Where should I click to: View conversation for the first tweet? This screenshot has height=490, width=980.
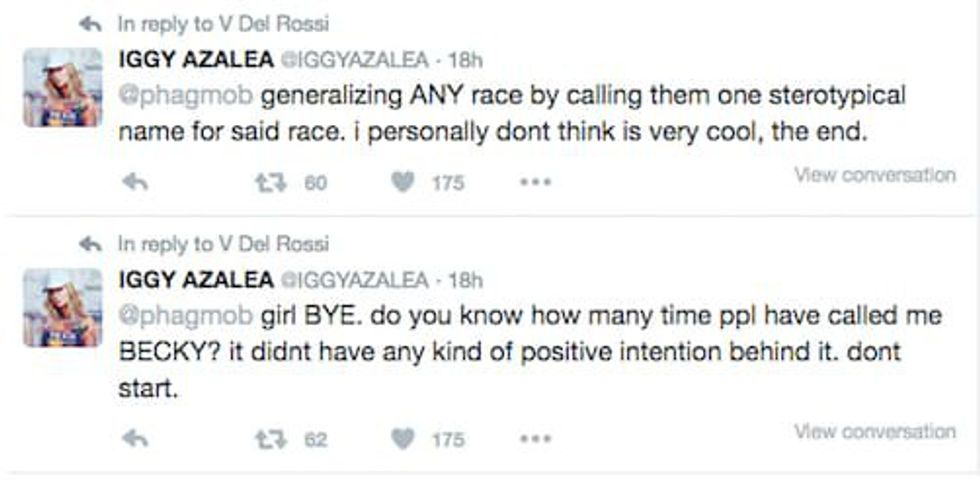point(875,175)
